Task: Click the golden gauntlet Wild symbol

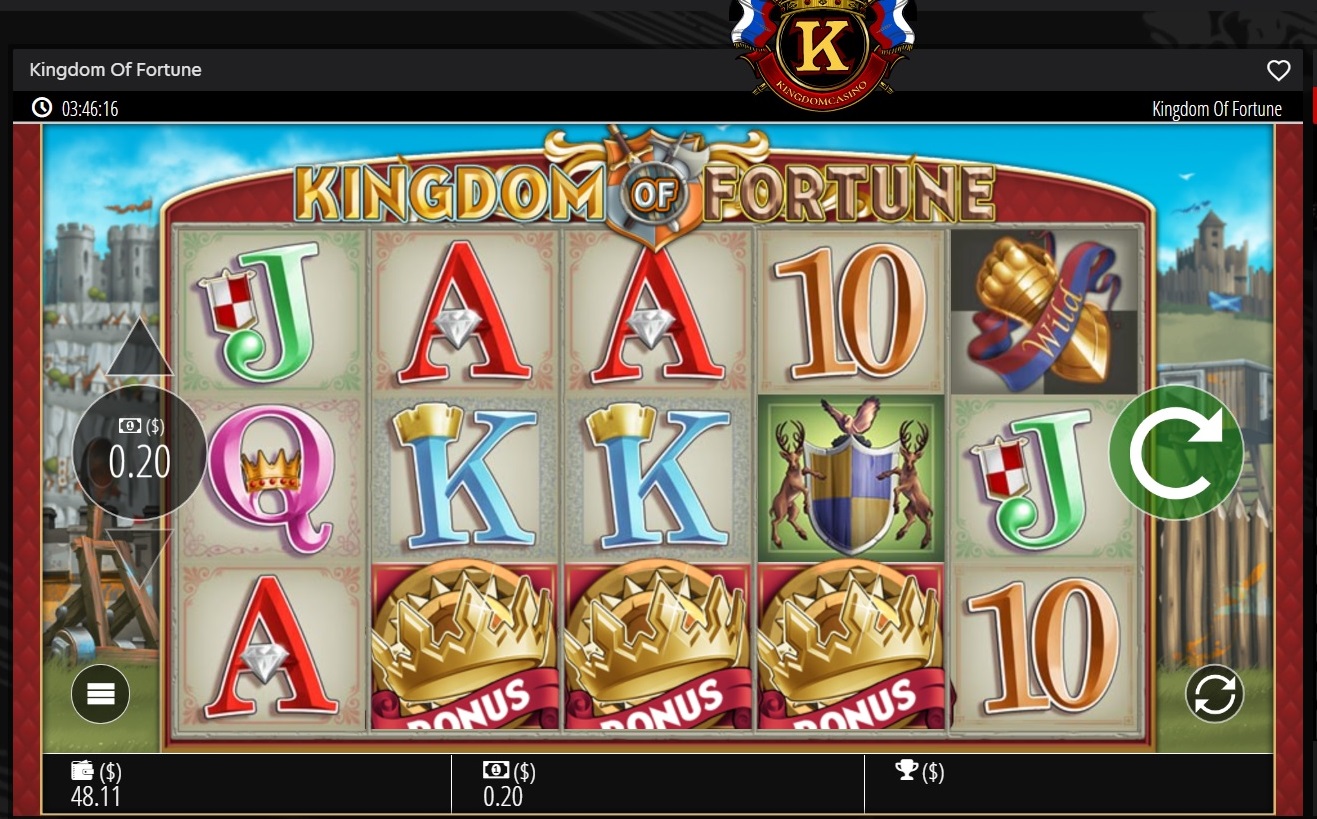Action: pos(1045,311)
